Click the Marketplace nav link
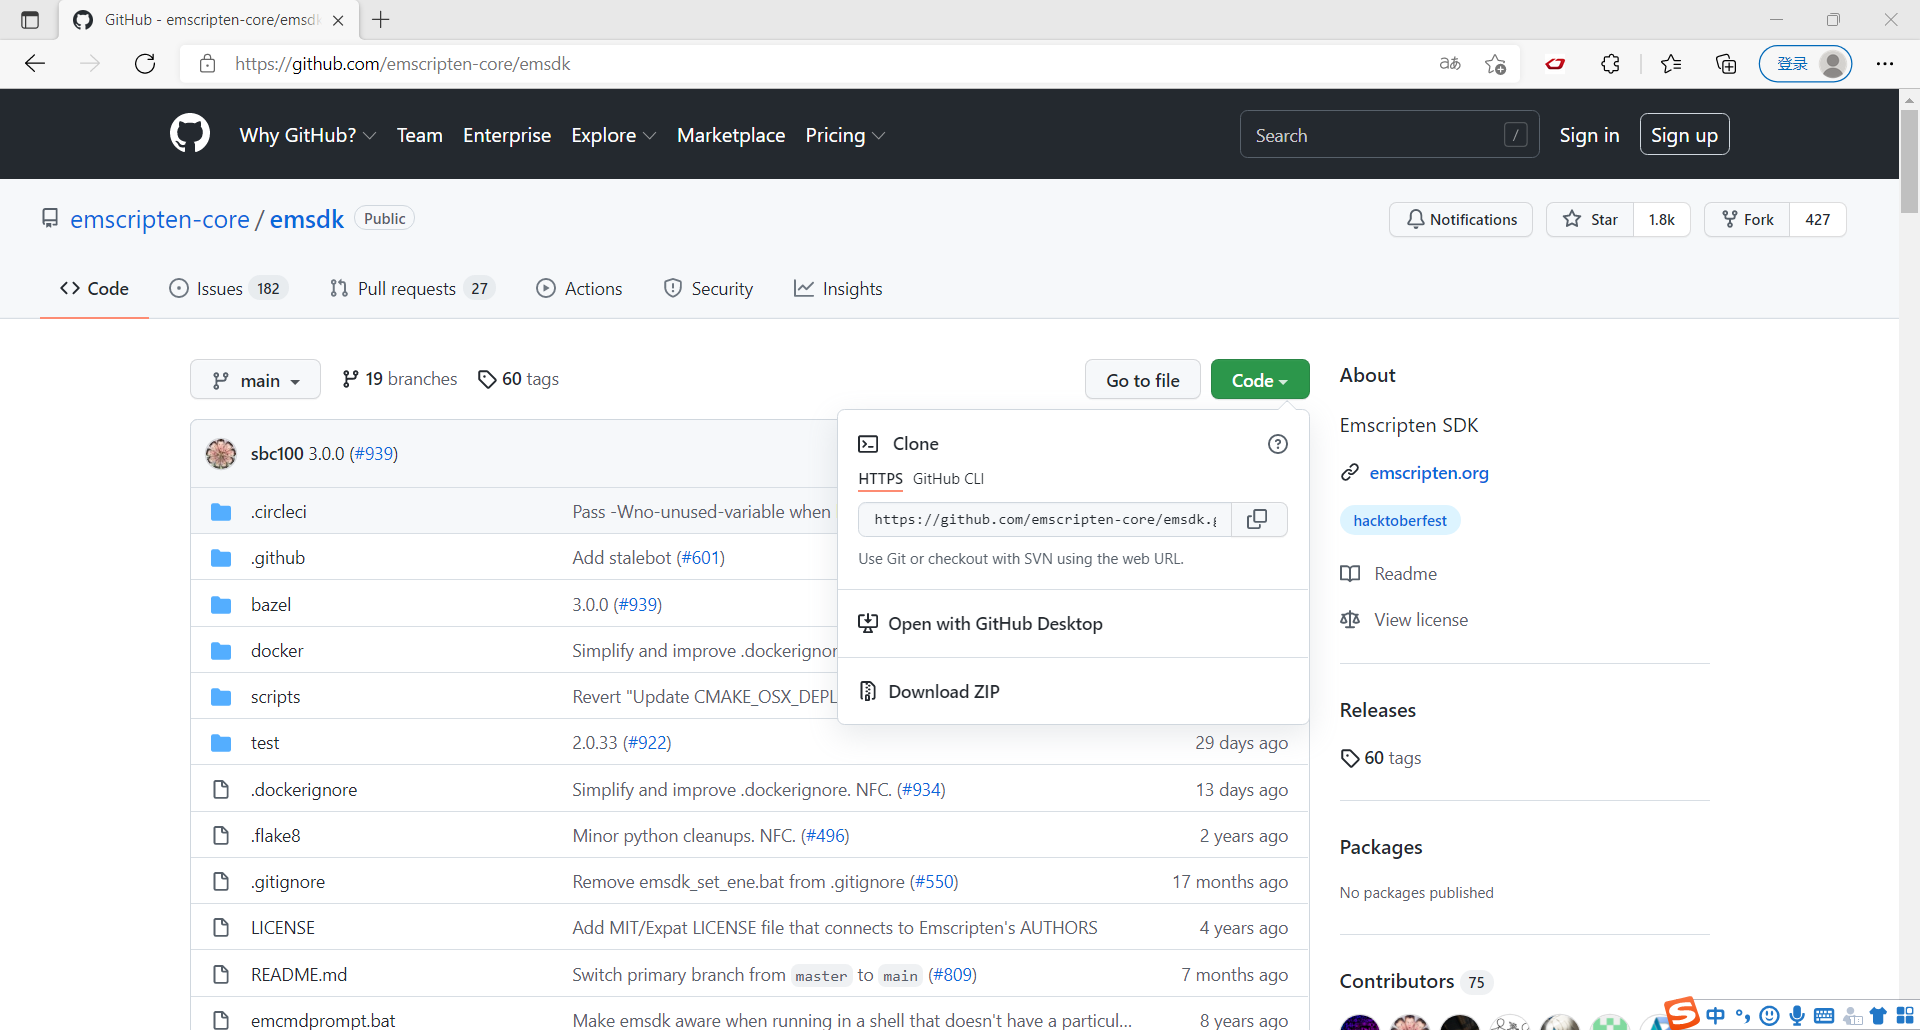 point(731,135)
